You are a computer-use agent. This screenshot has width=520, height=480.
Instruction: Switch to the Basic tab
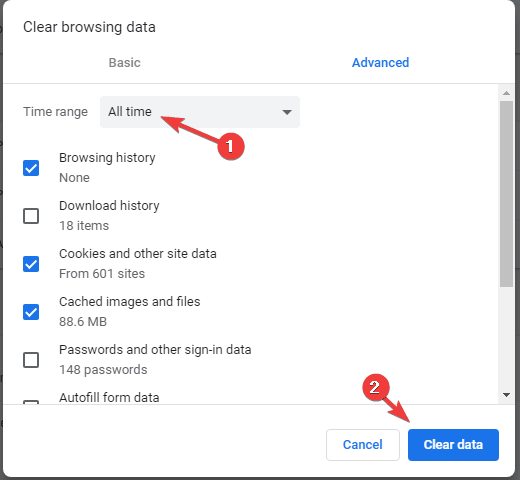coord(125,63)
